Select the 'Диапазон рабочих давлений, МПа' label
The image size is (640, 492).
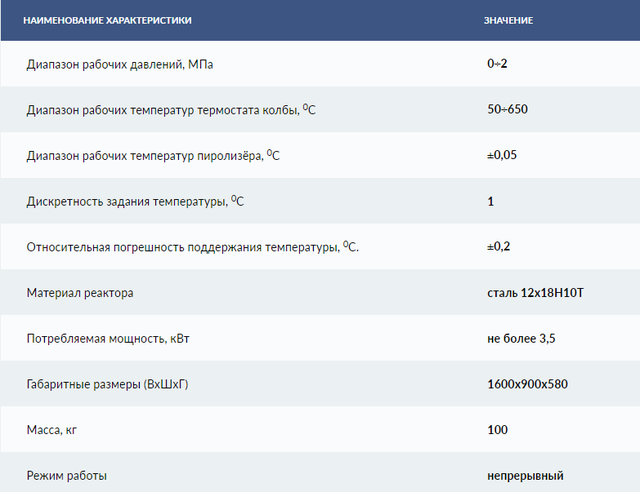[120, 64]
